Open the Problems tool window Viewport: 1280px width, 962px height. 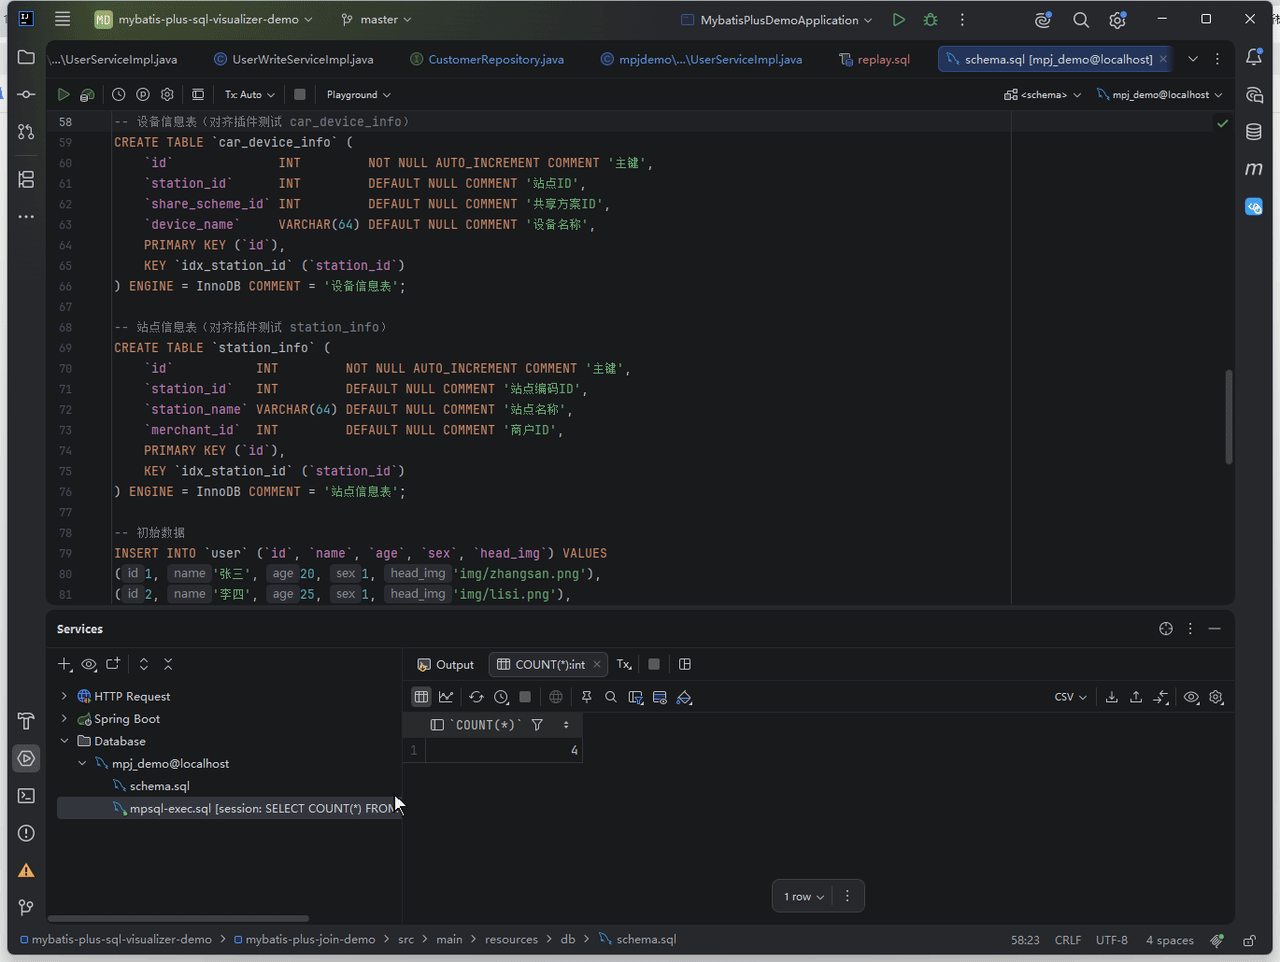click(26, 833)
